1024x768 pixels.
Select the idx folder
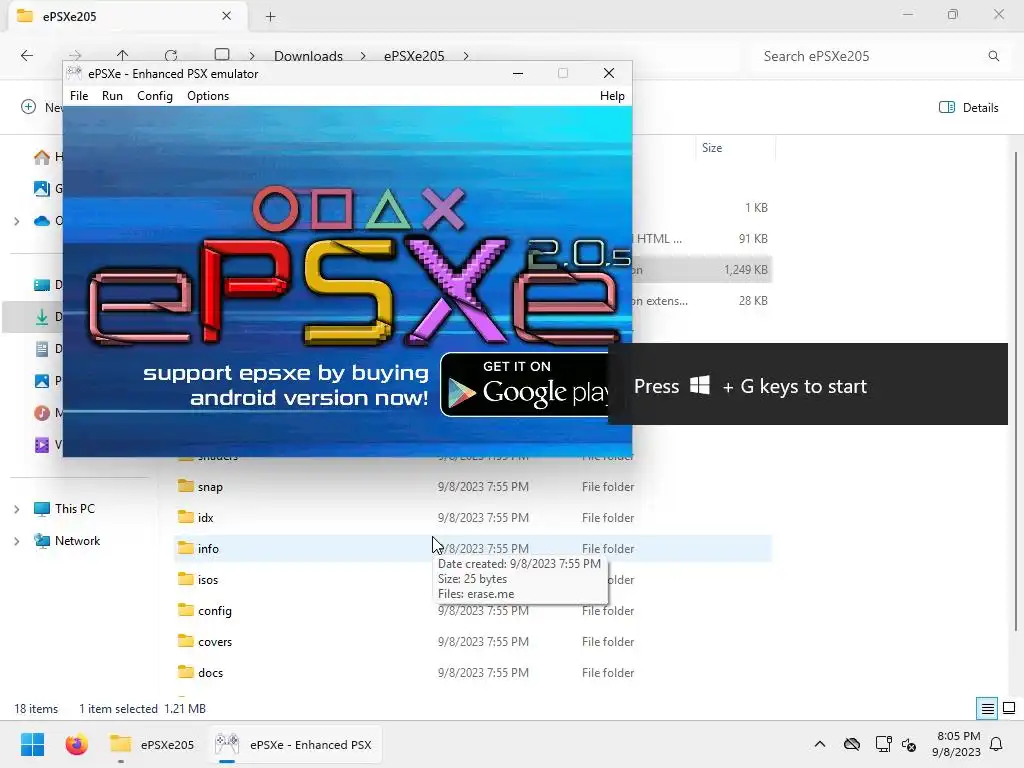coord(473,517)
